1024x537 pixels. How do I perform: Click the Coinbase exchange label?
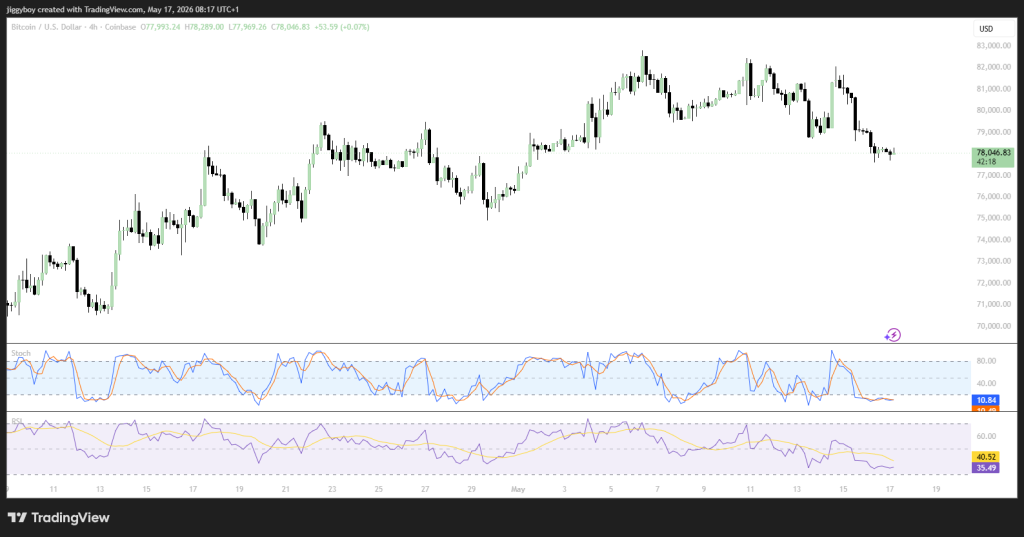point(116,27)
